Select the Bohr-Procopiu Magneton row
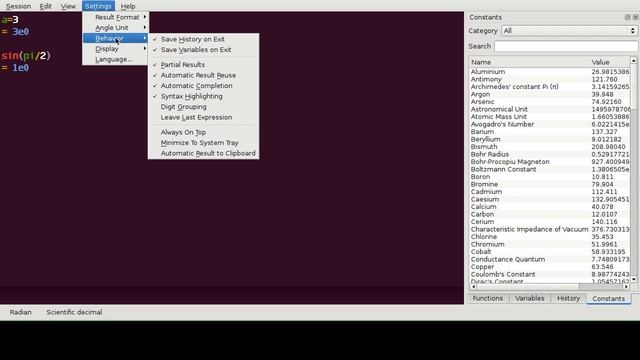The image size is (640, 360). (550, 162)
